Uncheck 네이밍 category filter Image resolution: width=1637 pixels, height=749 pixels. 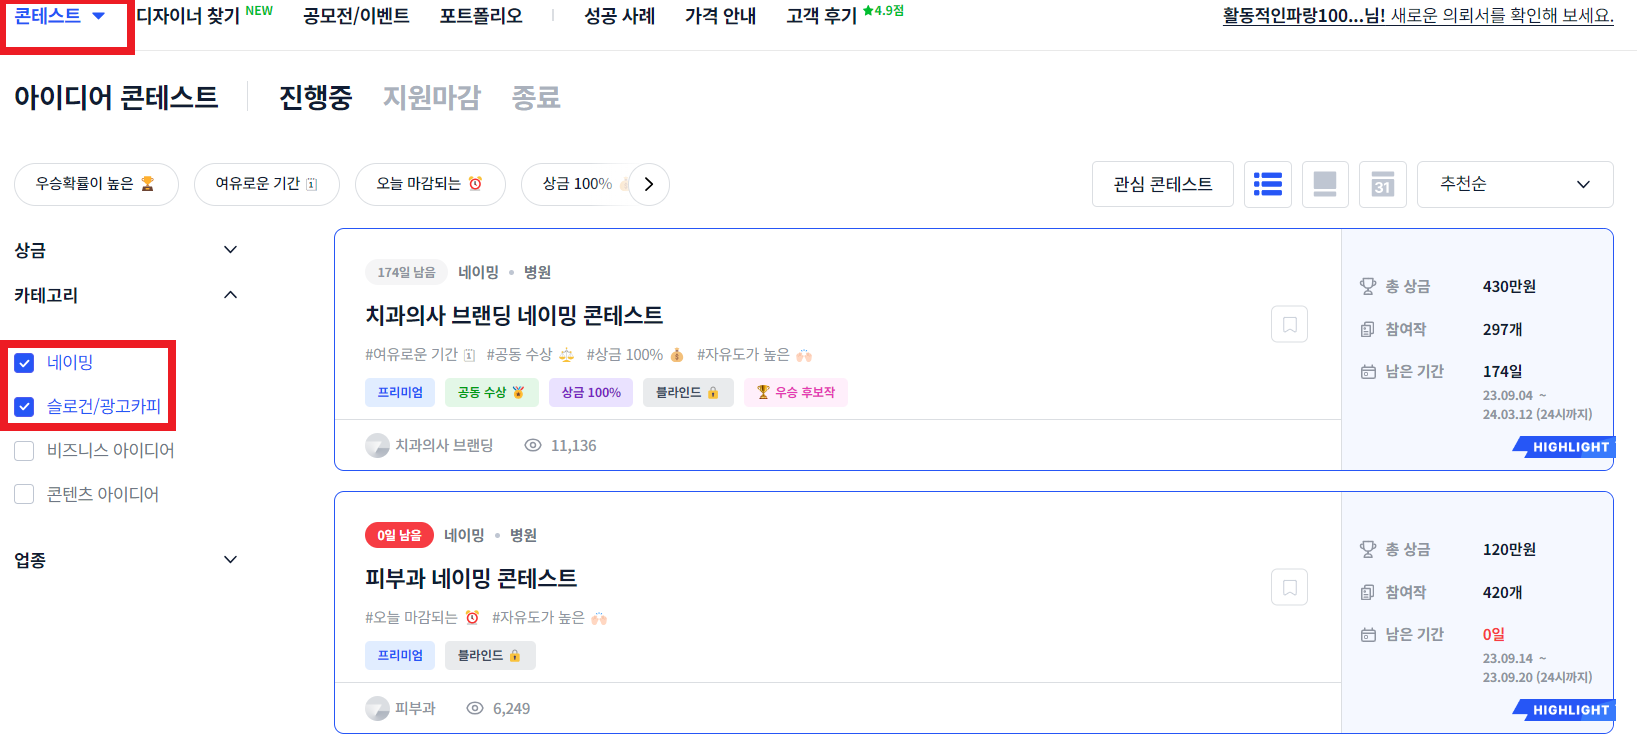pyautogui.click(x=25, y=363)
